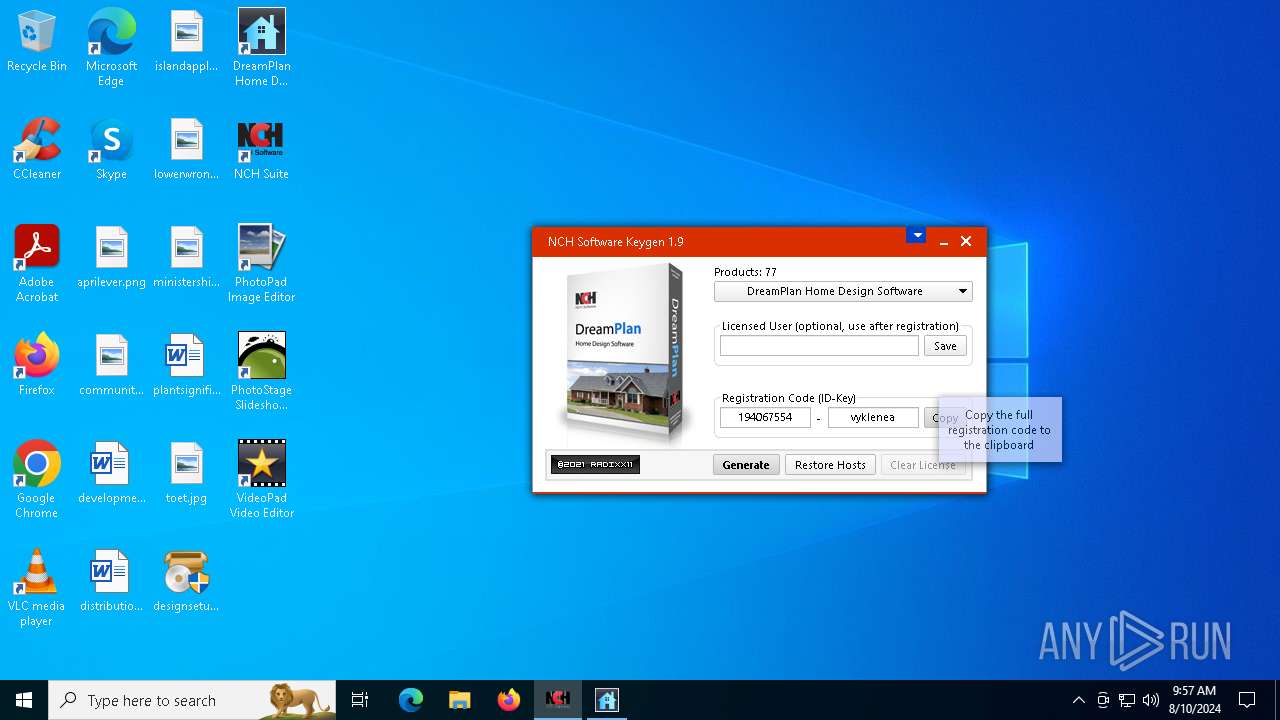
Task: Open Task View on the taskbar
Action: [360, 700]
